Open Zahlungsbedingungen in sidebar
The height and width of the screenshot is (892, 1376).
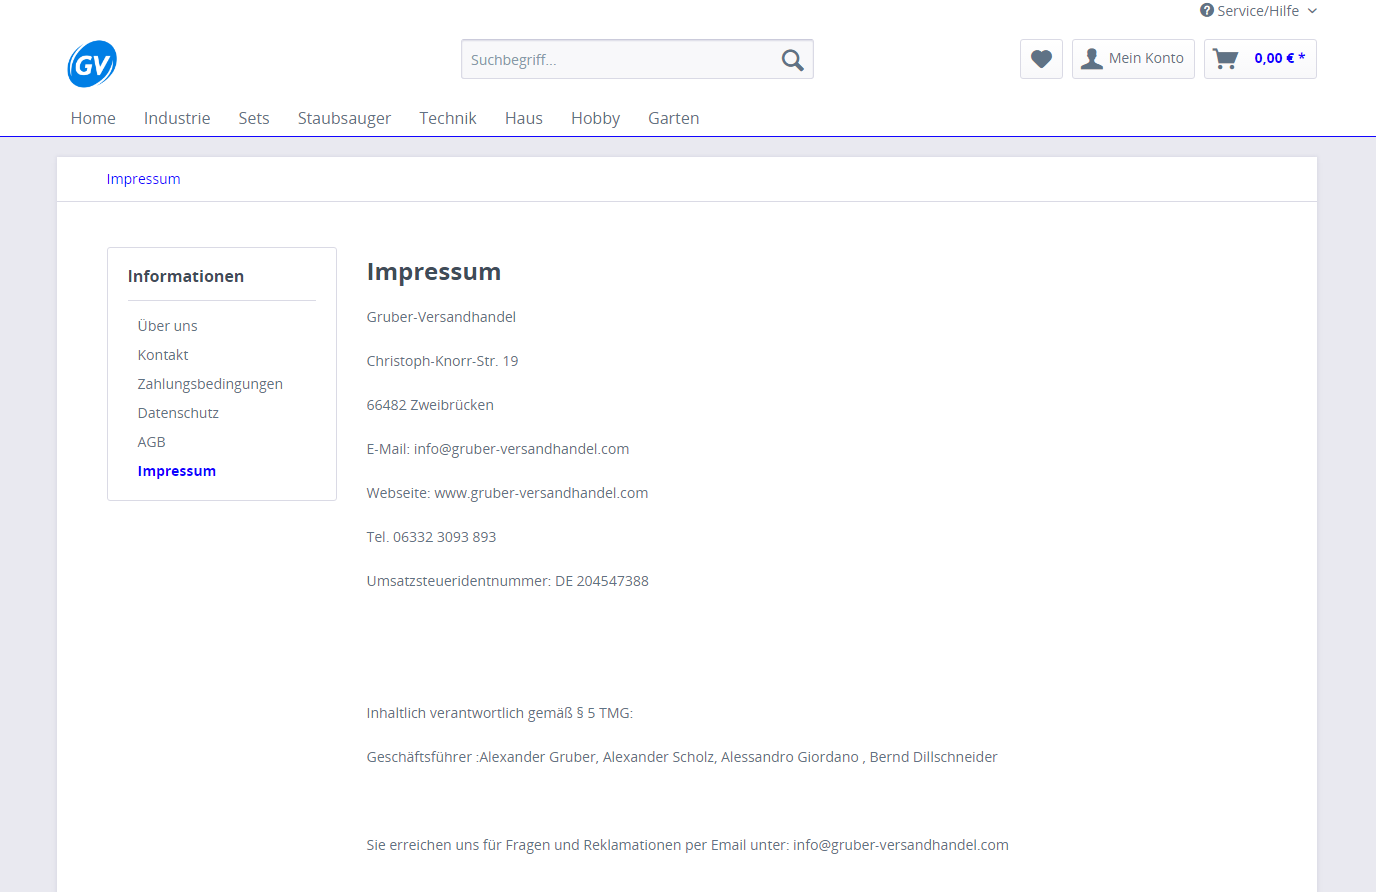[210, 384]
